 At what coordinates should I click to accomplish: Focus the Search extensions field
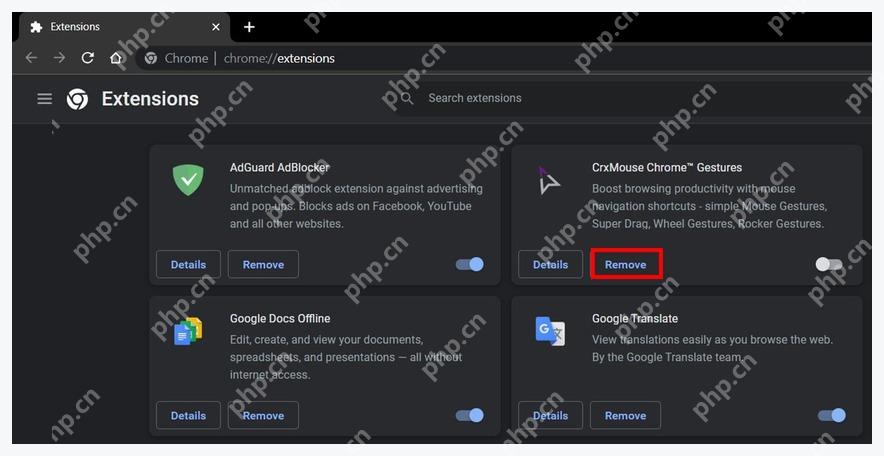click(x=631, y=99)
